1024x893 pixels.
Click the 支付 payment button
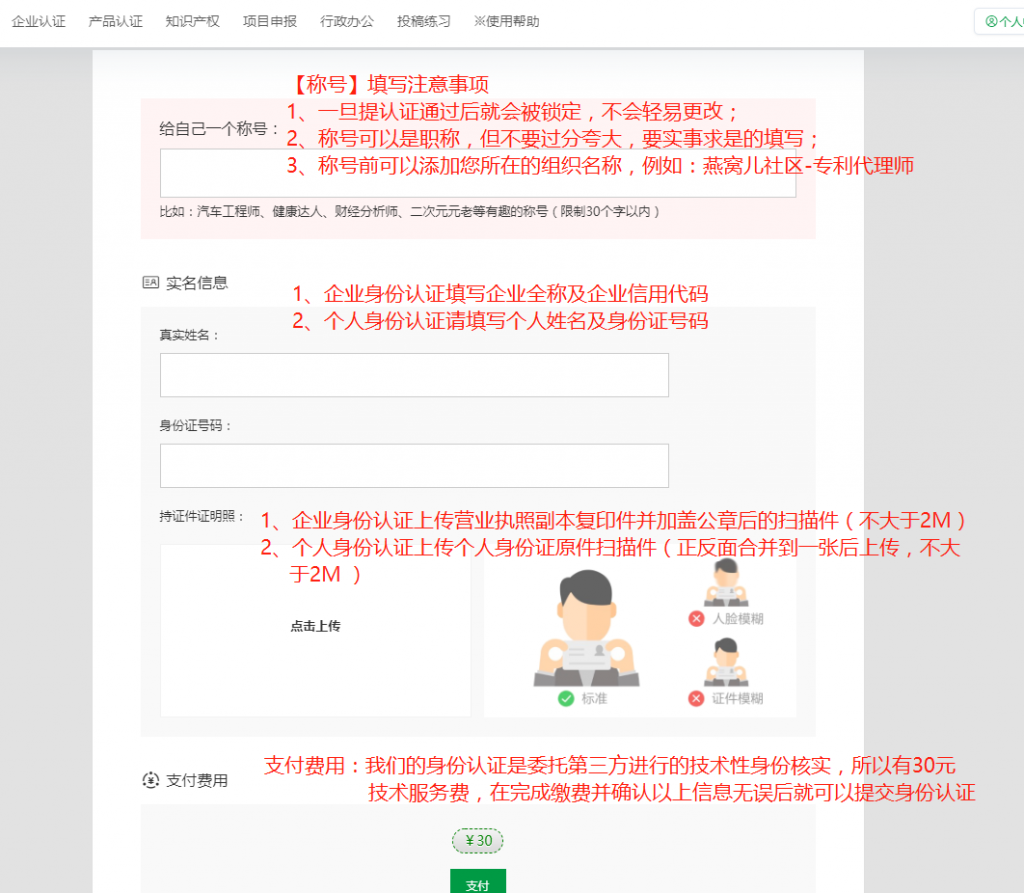pos(477,884)
